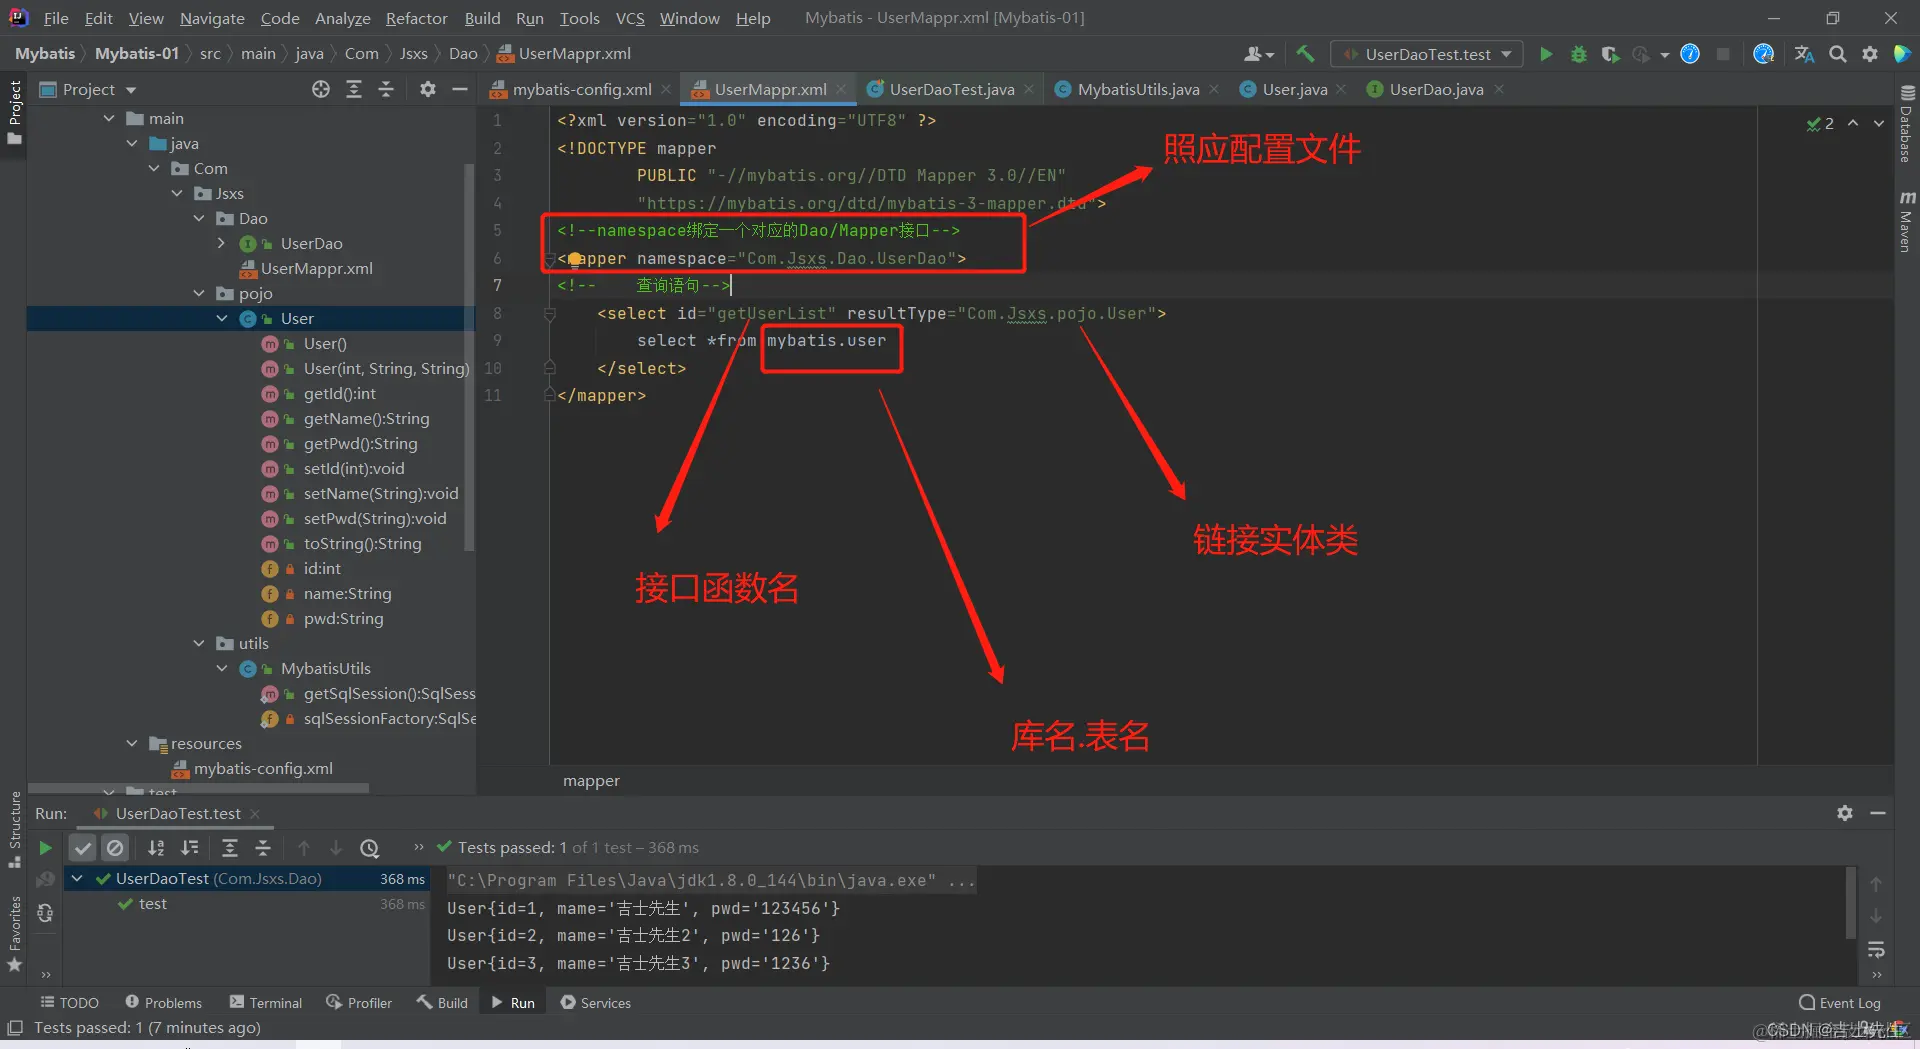Open the Maven side panel
This screenshot has height=1049, width=1920.
1906,220
